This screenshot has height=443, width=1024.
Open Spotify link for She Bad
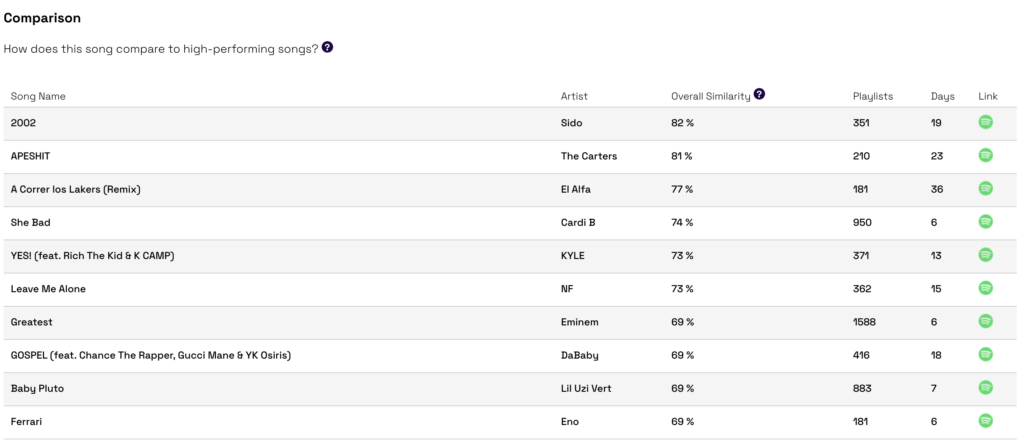click(985, 222)
